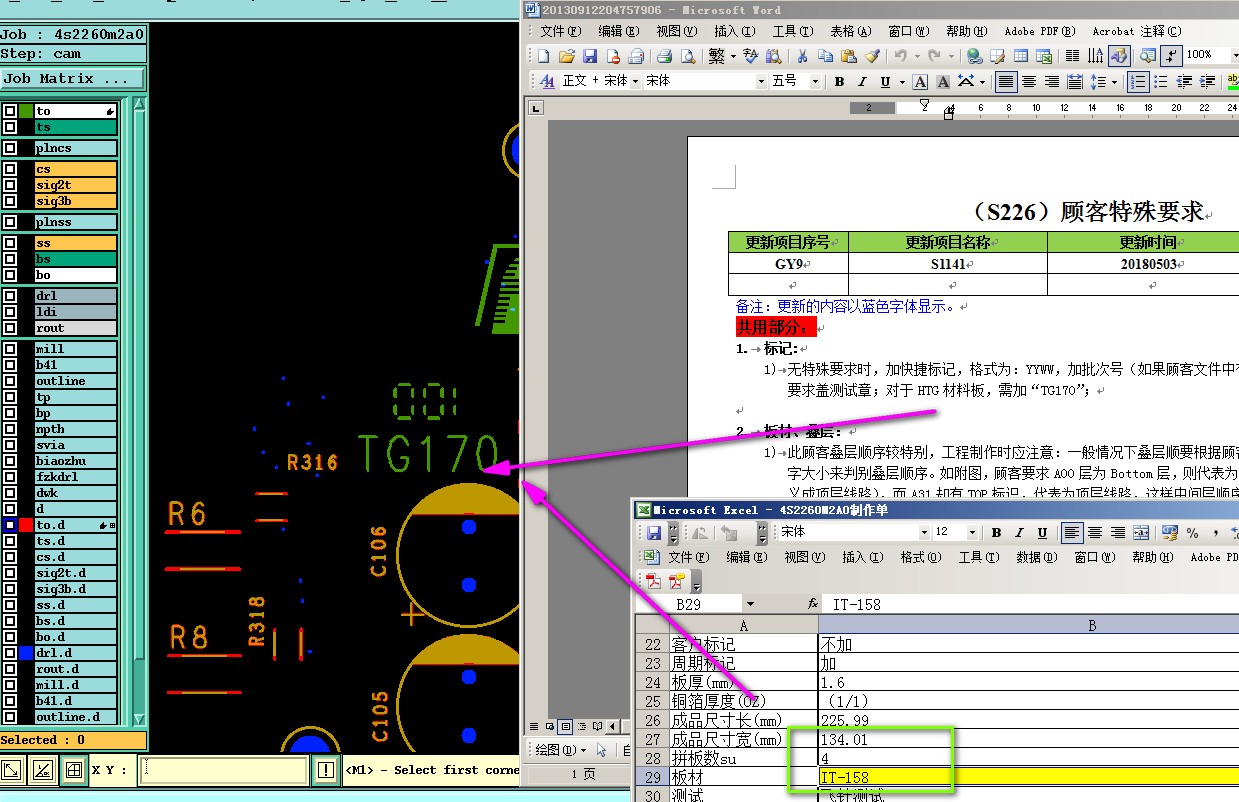Viewport: 1239px width, 802px height.
Task: Toggle checkbox for layer 'plncs'
Action: click(x=9, y=148)
